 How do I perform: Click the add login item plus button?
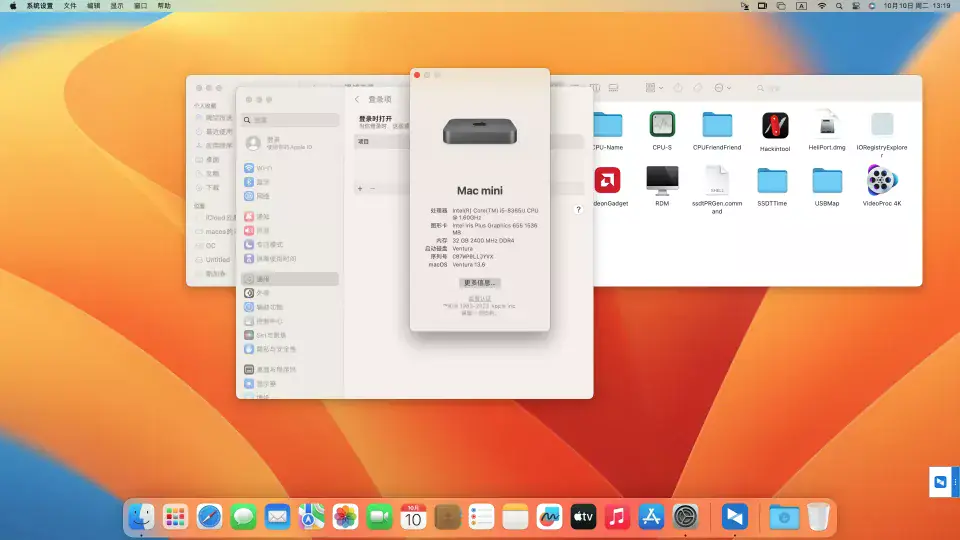click(360, 189)
